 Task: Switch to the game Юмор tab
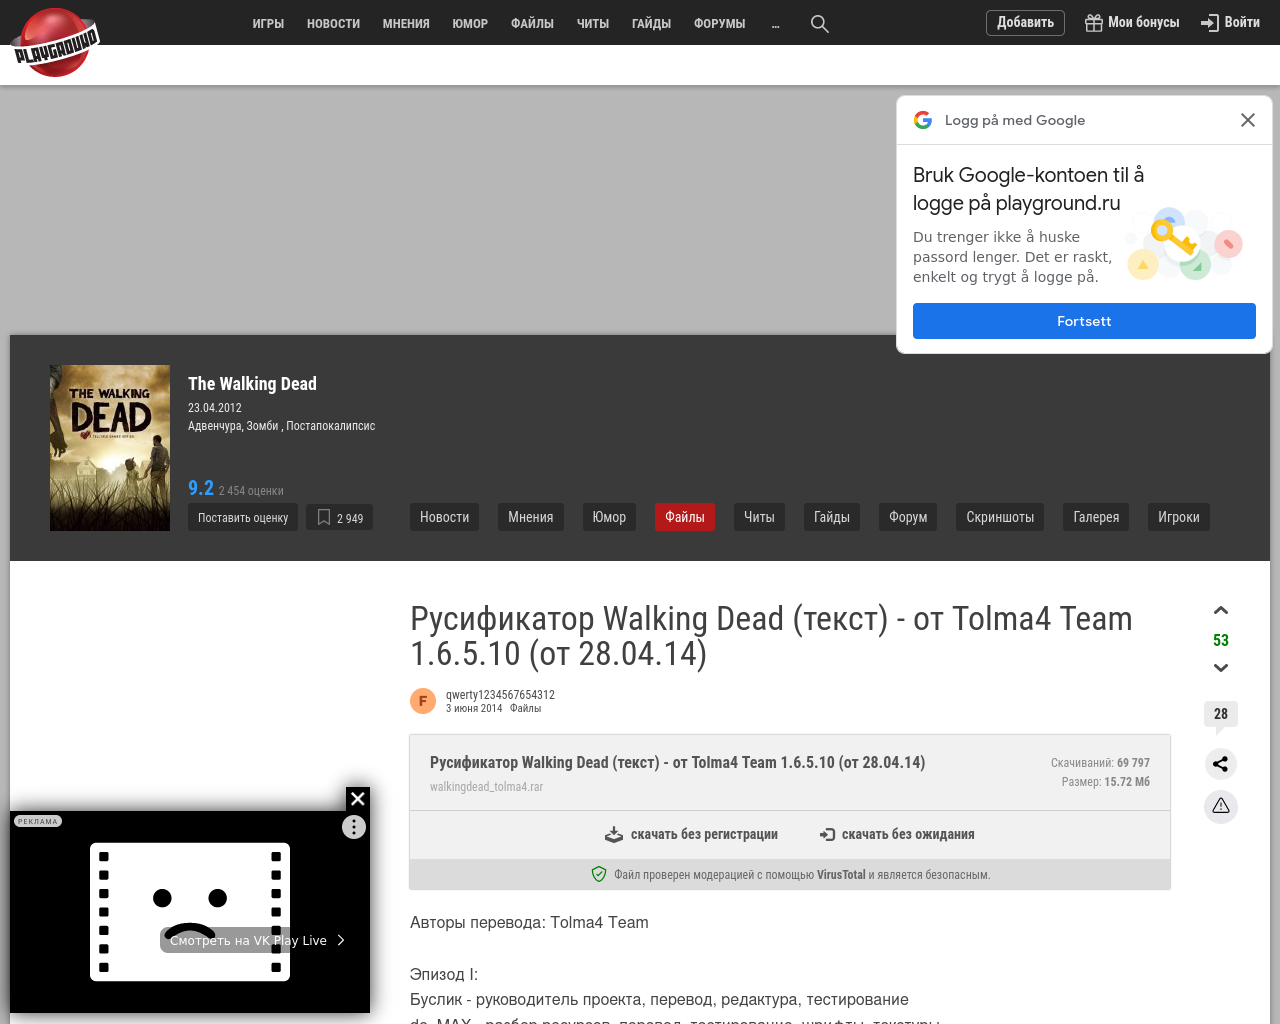(609, 517)
